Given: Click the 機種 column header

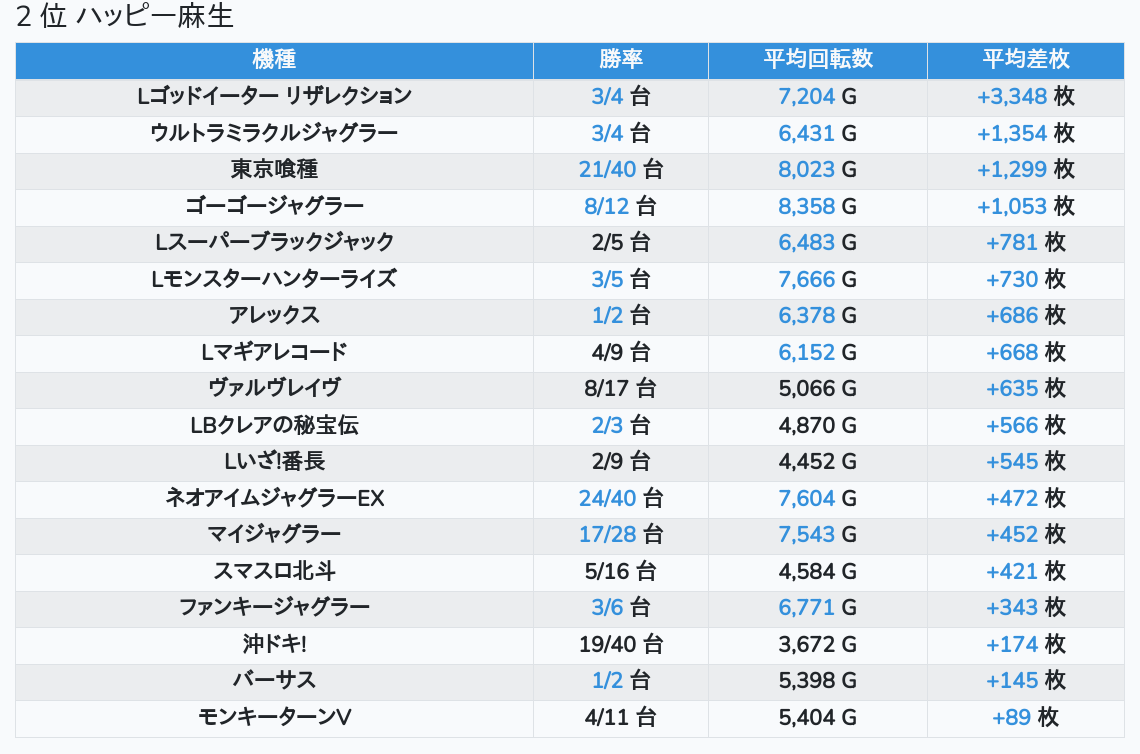Looking at the screenshot, I should [x=274, y=60].
